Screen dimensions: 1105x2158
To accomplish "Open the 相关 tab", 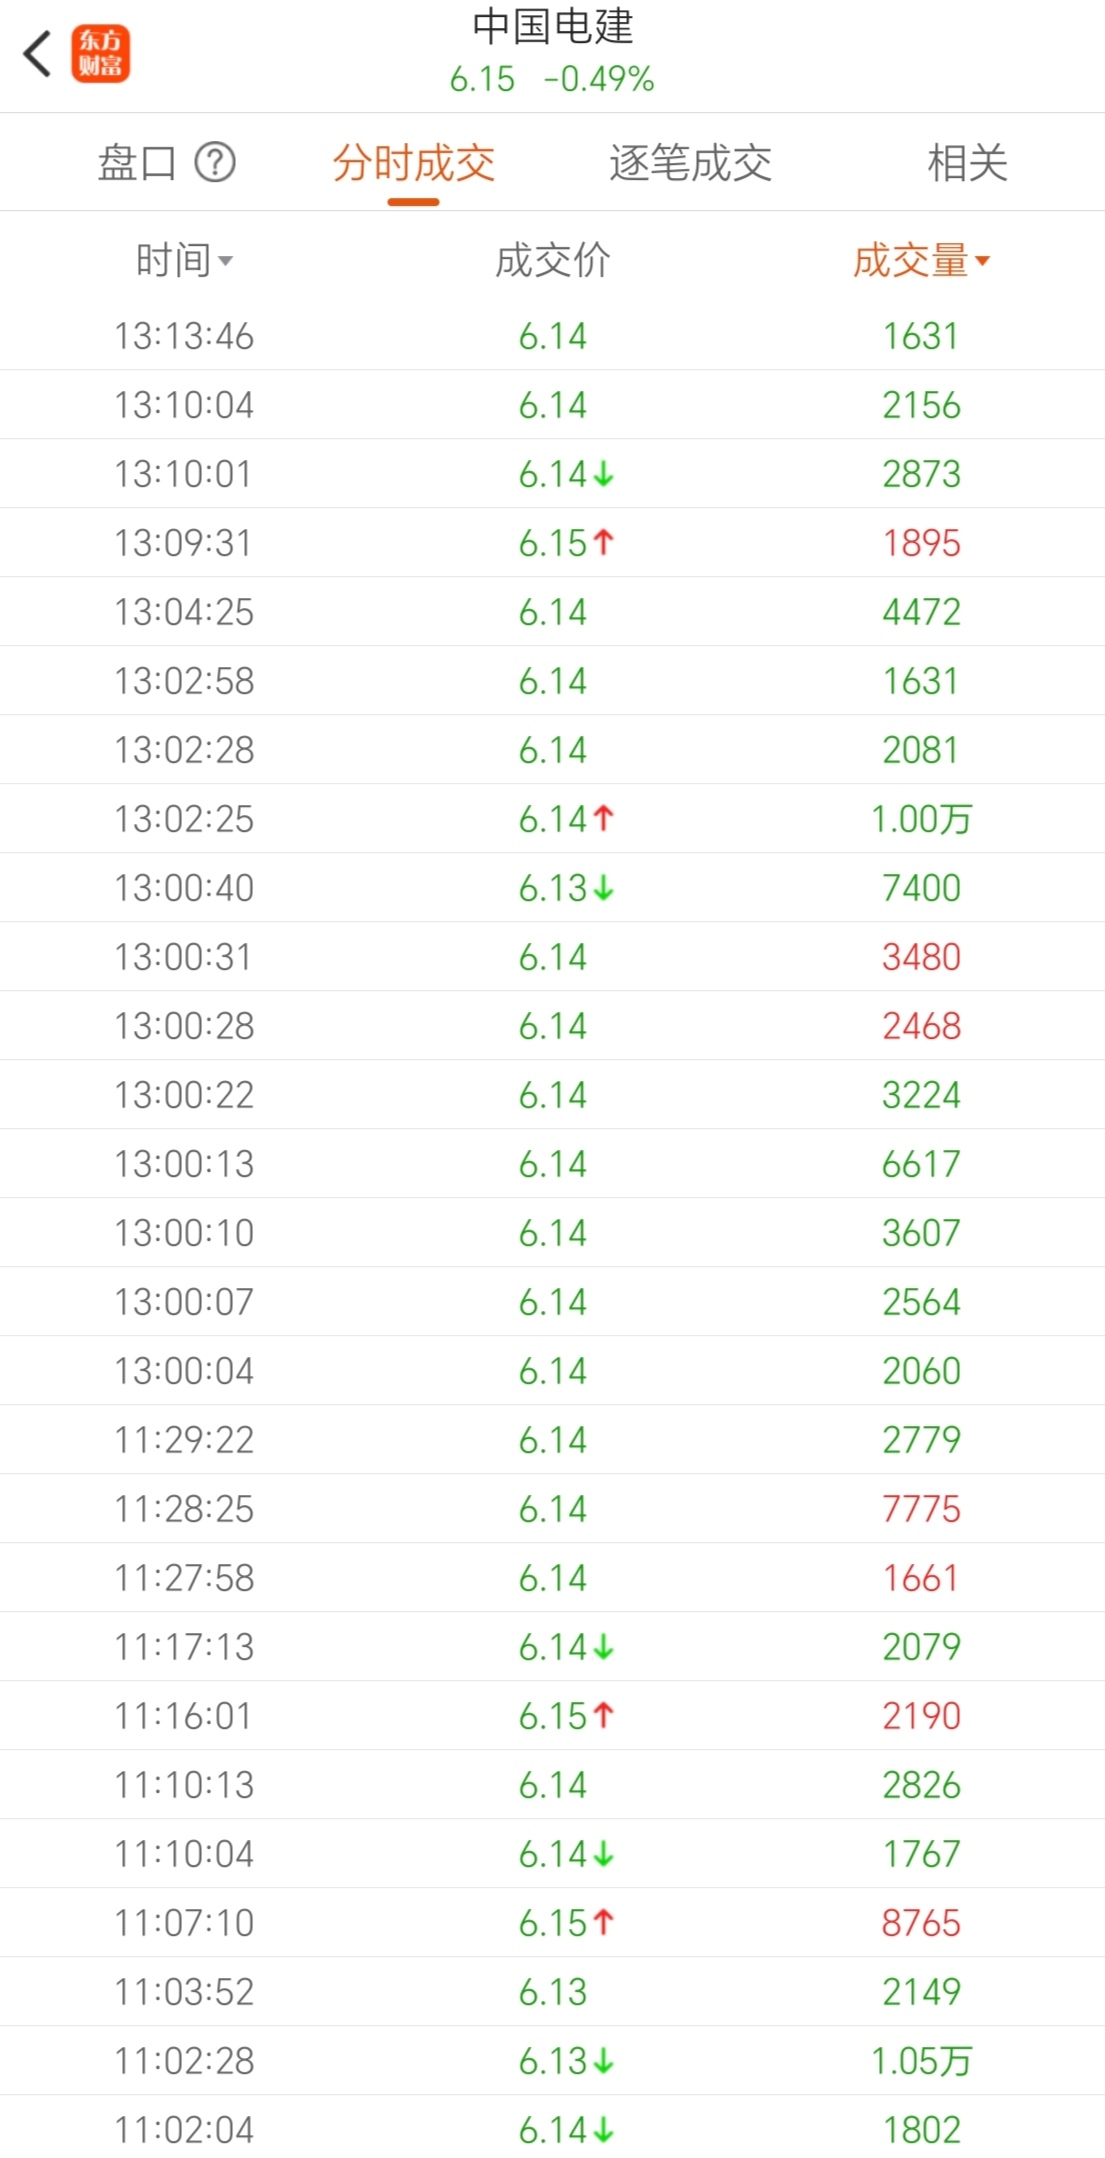I will coord(967,163).
